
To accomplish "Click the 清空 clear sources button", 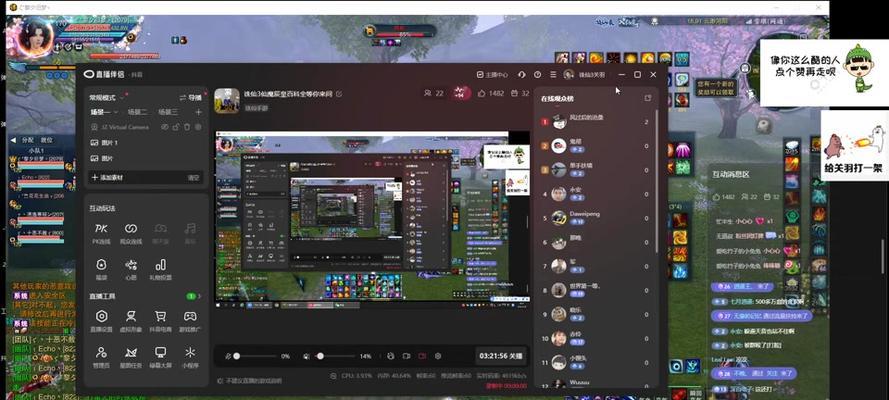I will coord(194,177).
